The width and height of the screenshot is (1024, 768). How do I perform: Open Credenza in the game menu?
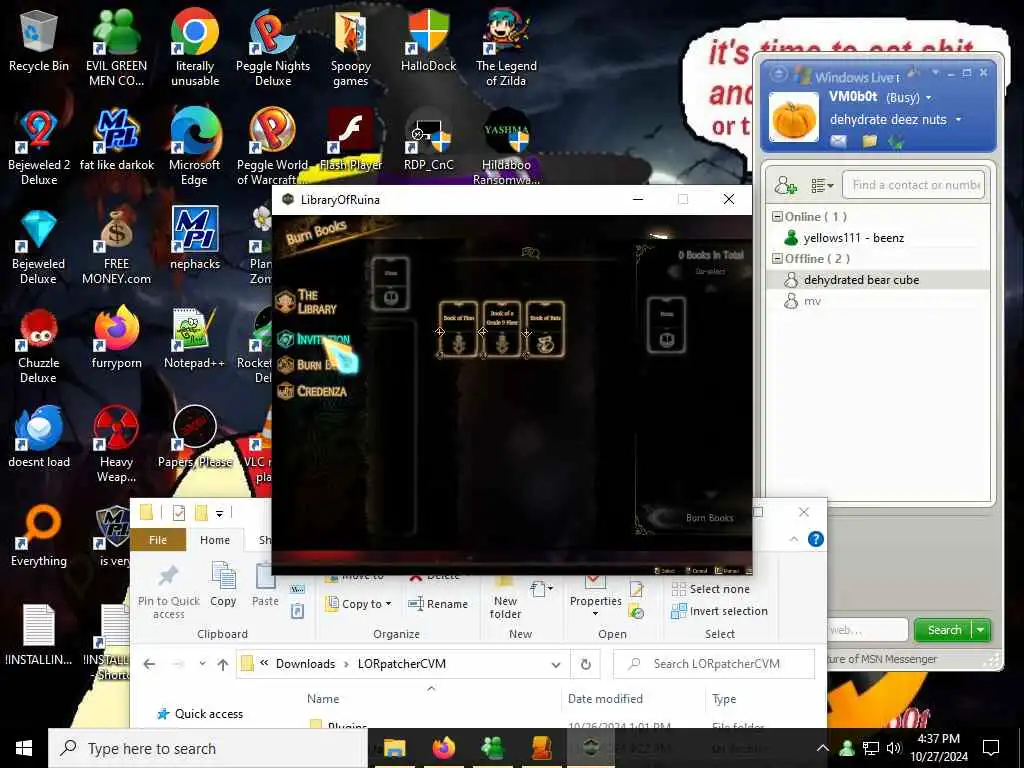coord(312,391)
